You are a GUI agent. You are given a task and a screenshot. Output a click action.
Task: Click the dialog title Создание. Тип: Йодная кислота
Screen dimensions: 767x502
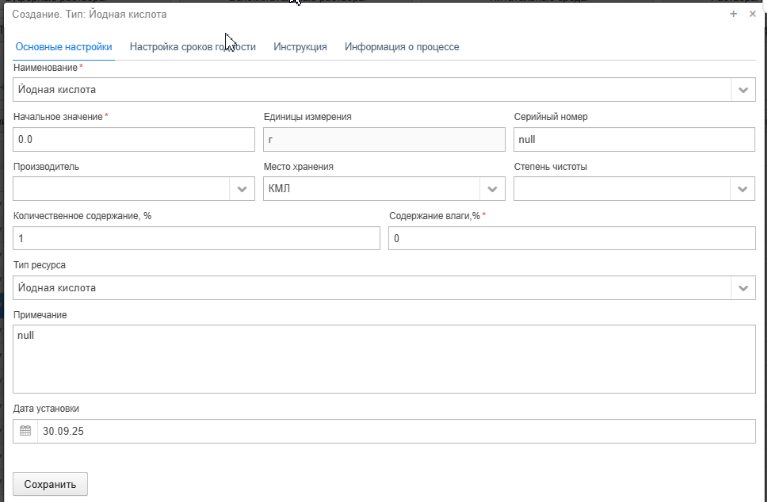coord(90,14)
